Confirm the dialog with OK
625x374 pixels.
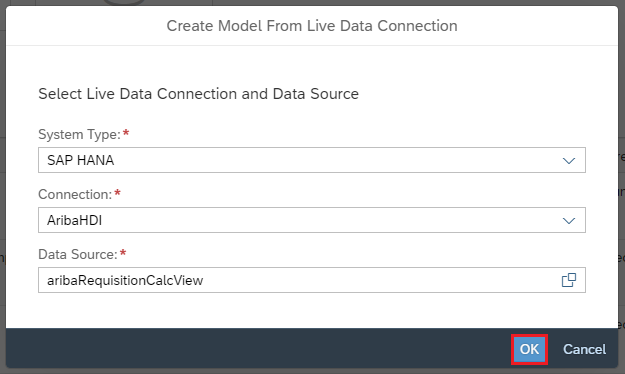[529, 349]
